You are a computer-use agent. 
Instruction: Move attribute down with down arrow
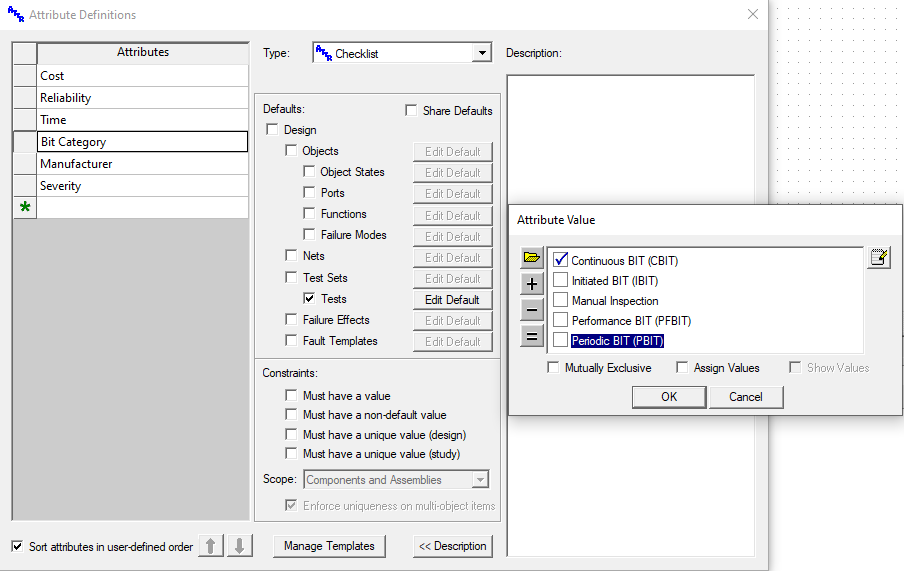(x=240, y=546)
